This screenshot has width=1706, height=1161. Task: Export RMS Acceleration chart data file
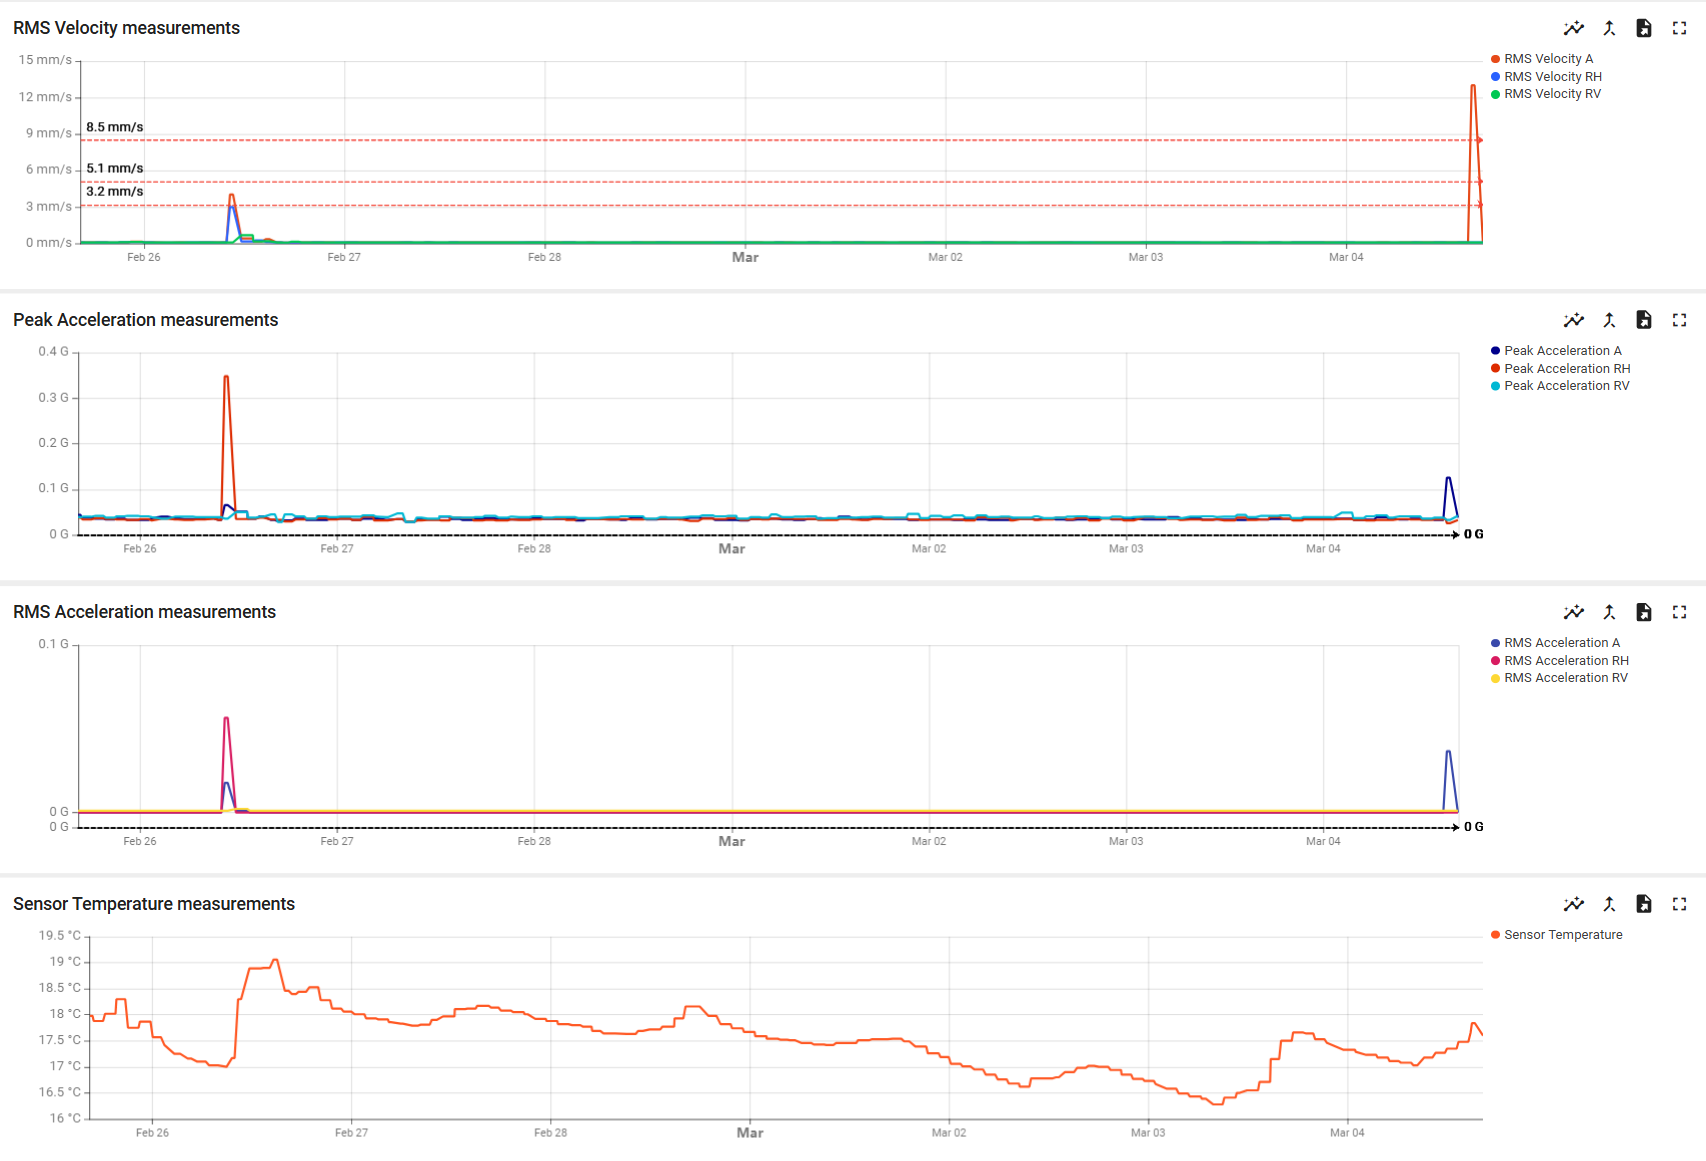[1643, 612]
